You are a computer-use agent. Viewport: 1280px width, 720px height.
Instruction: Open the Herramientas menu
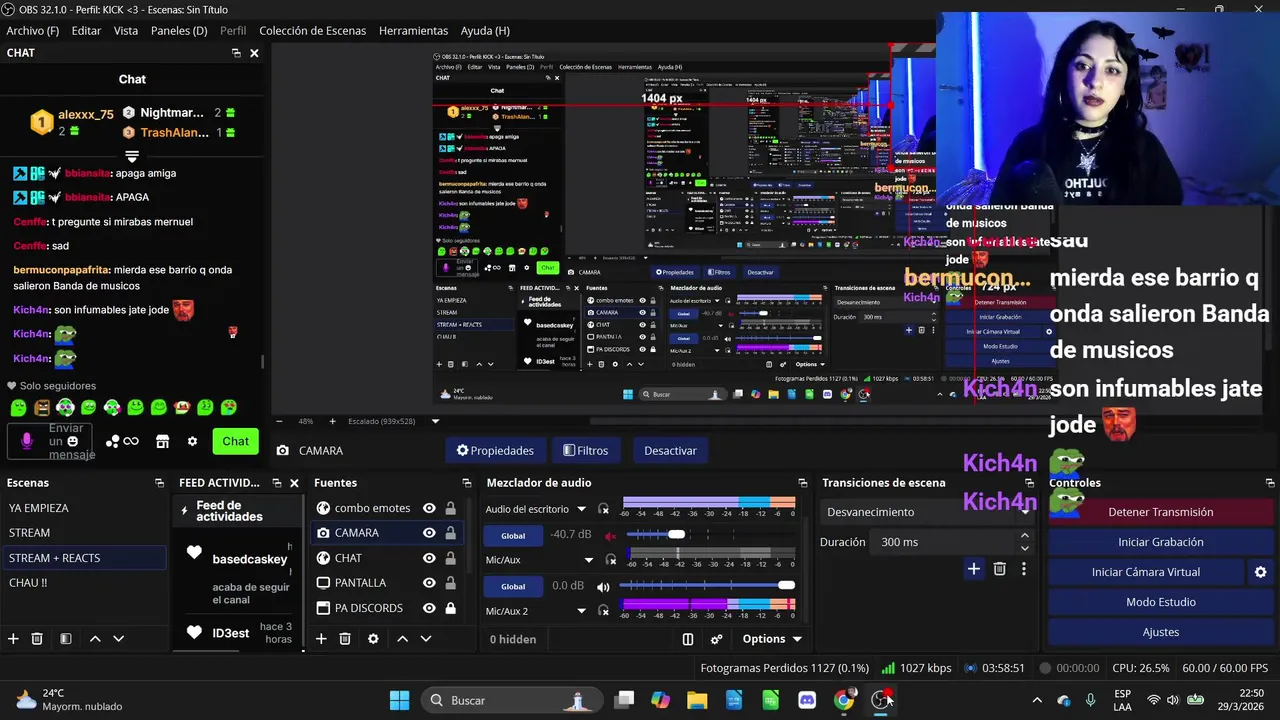tap(413, 31)
